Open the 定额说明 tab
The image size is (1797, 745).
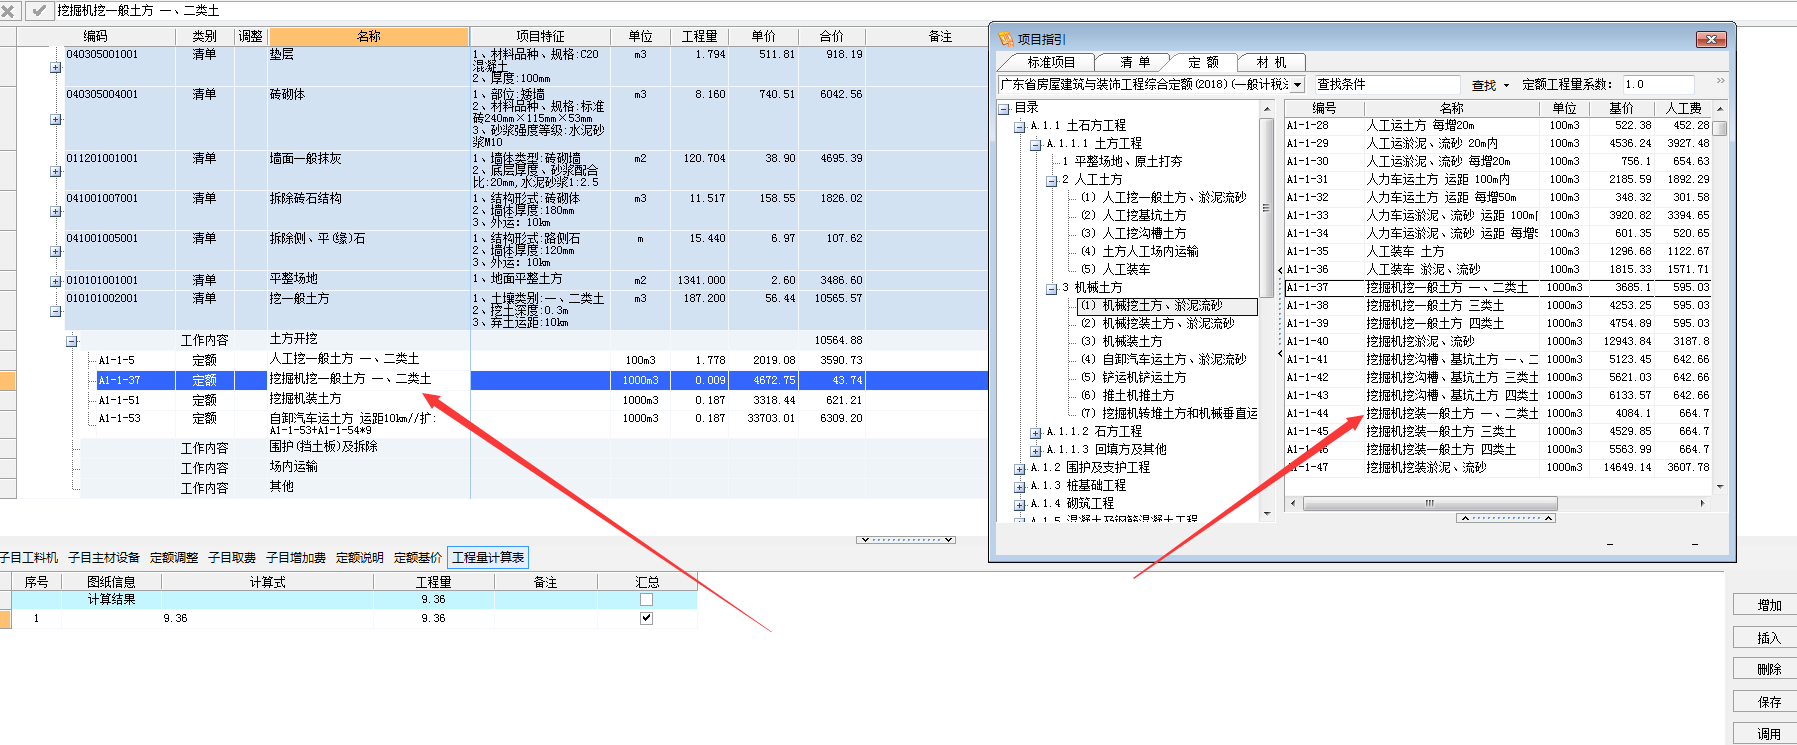click(x=360, y=558)
